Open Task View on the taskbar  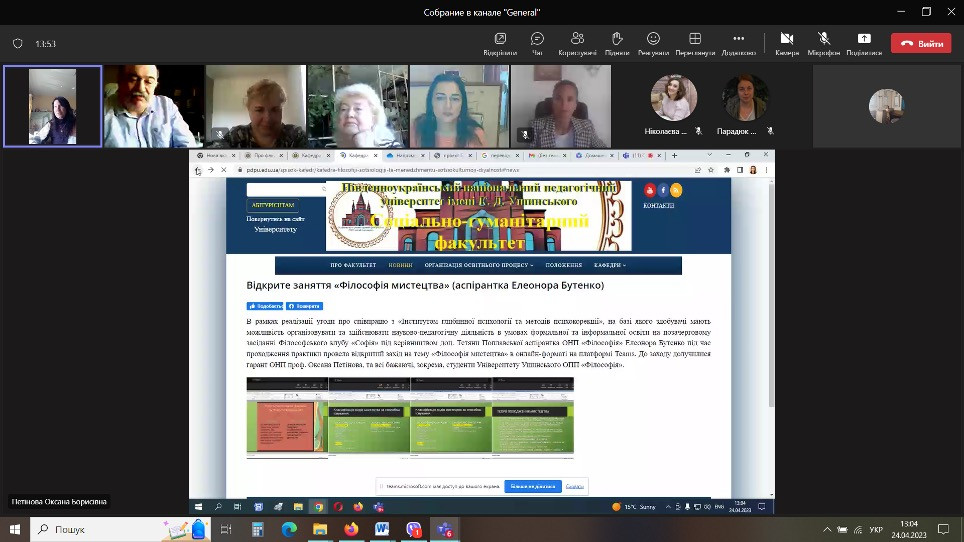coord(226,529)
